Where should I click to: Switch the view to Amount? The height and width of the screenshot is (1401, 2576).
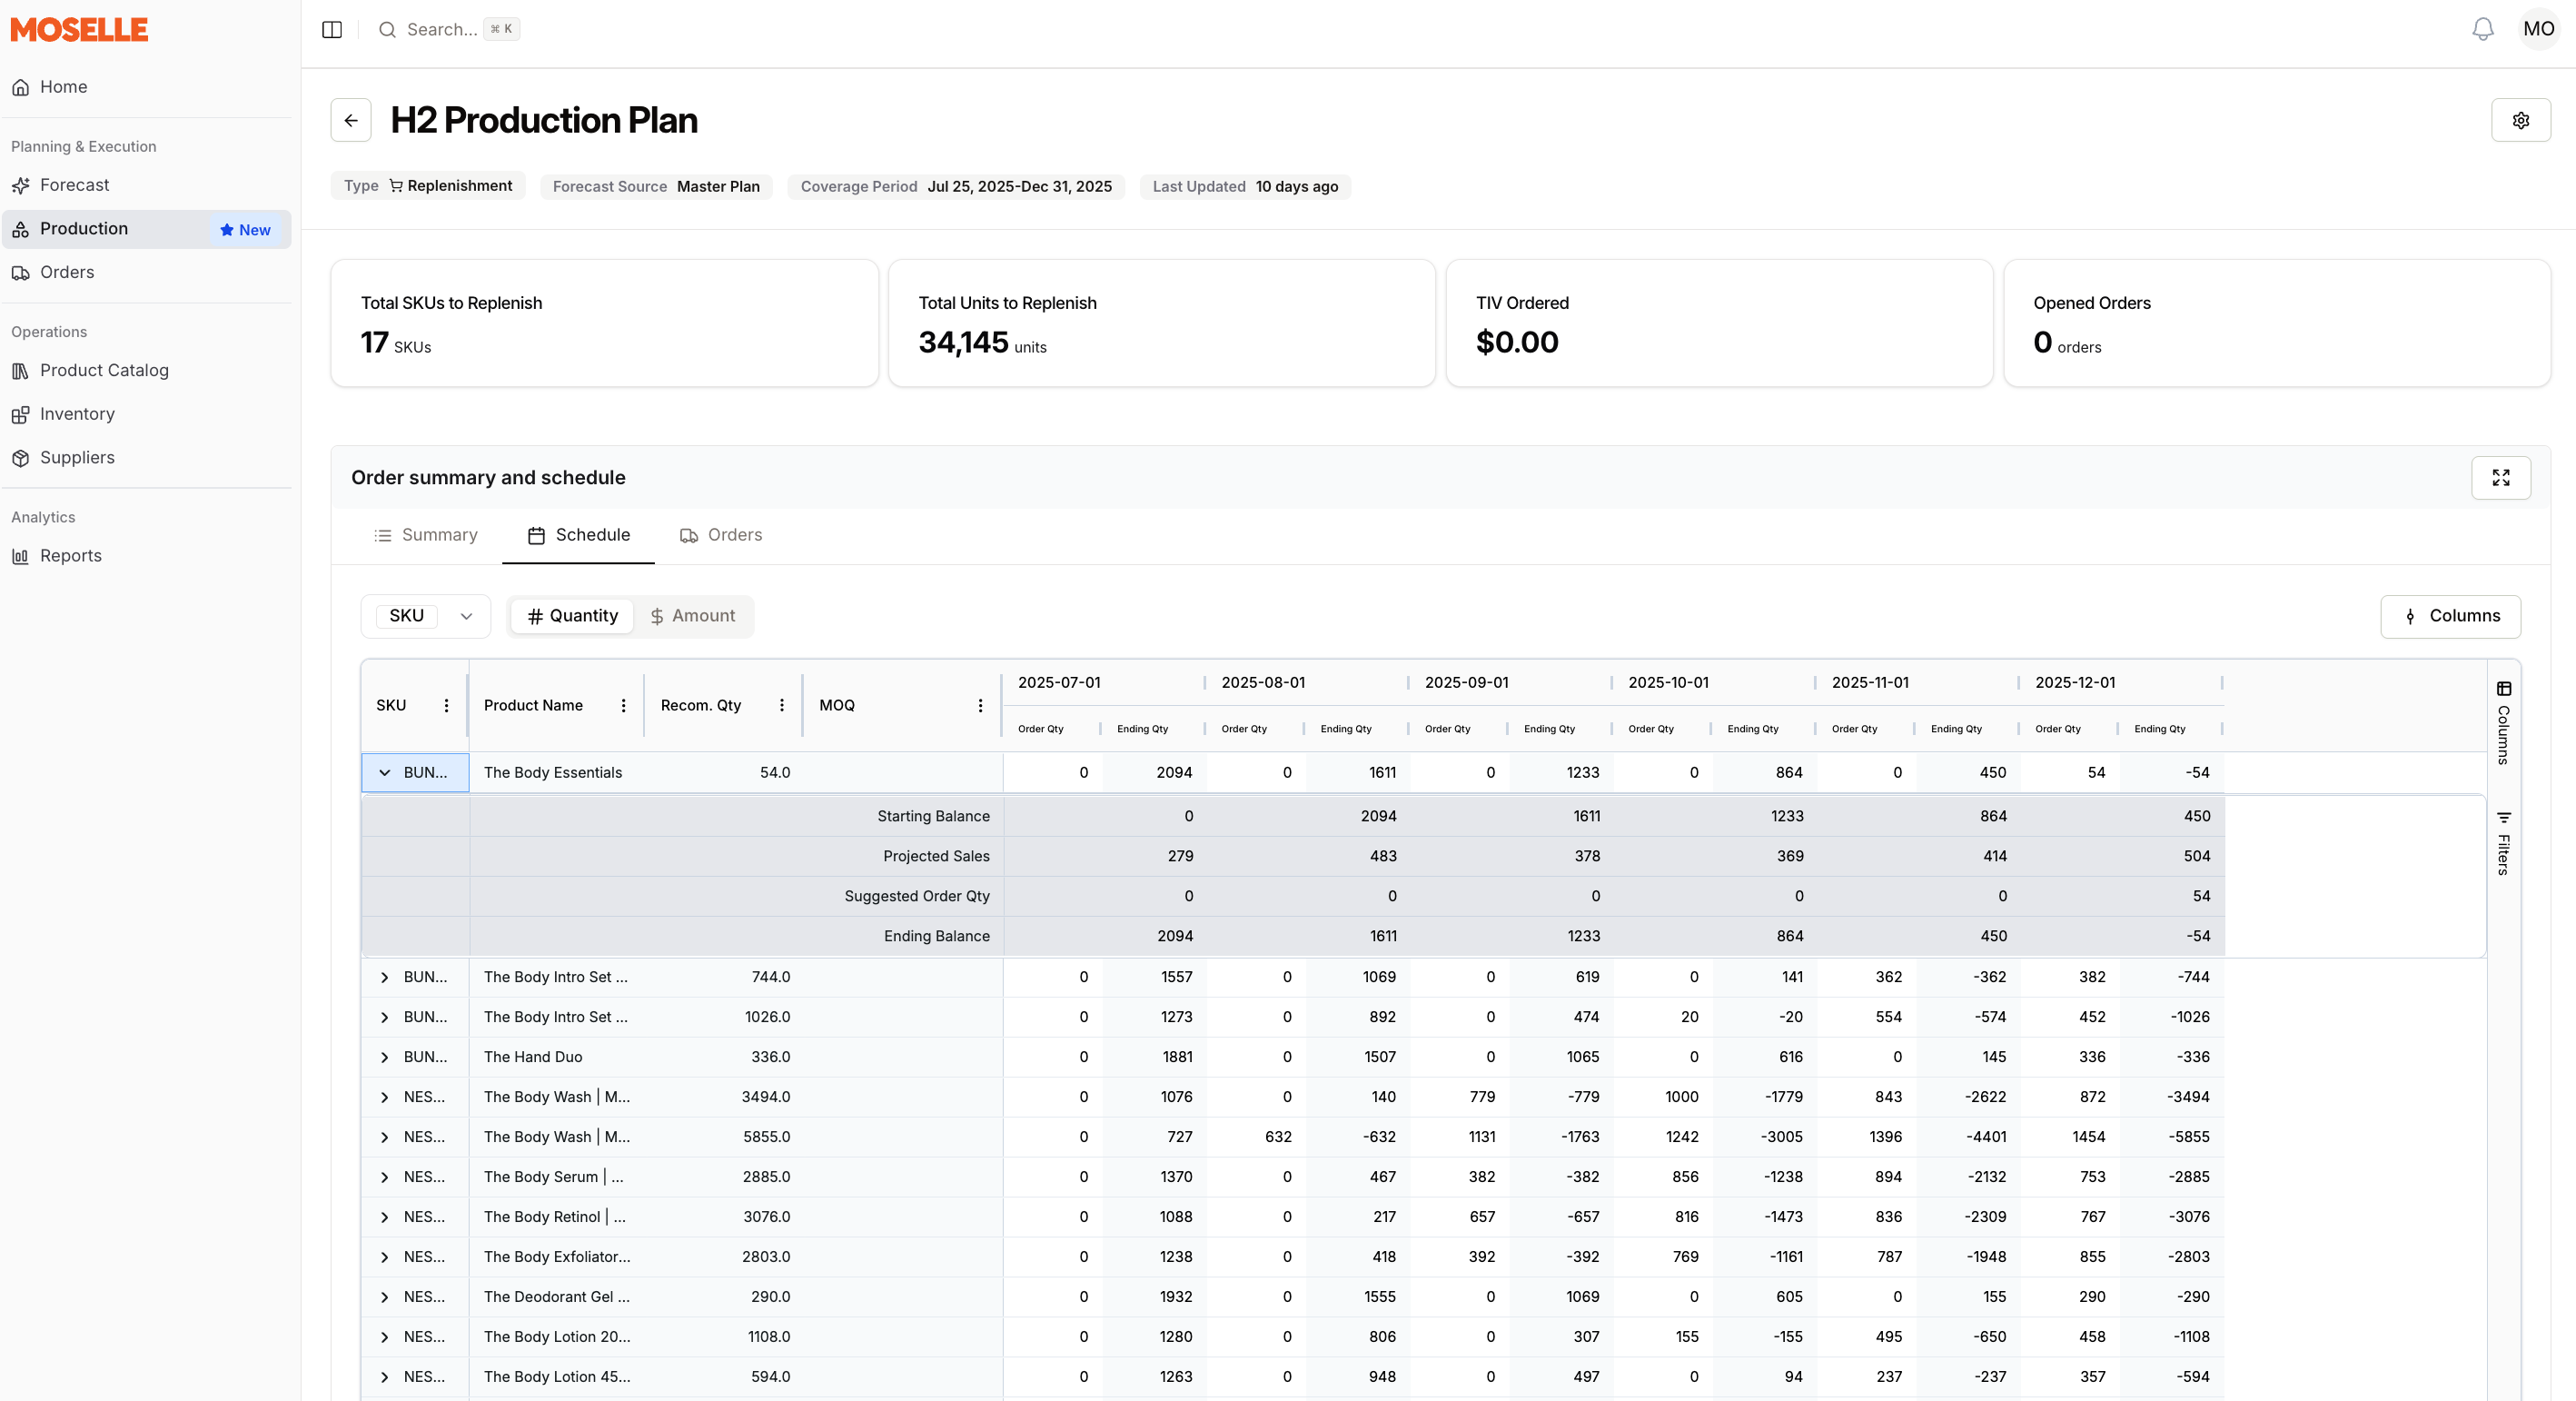pos(692,616)
